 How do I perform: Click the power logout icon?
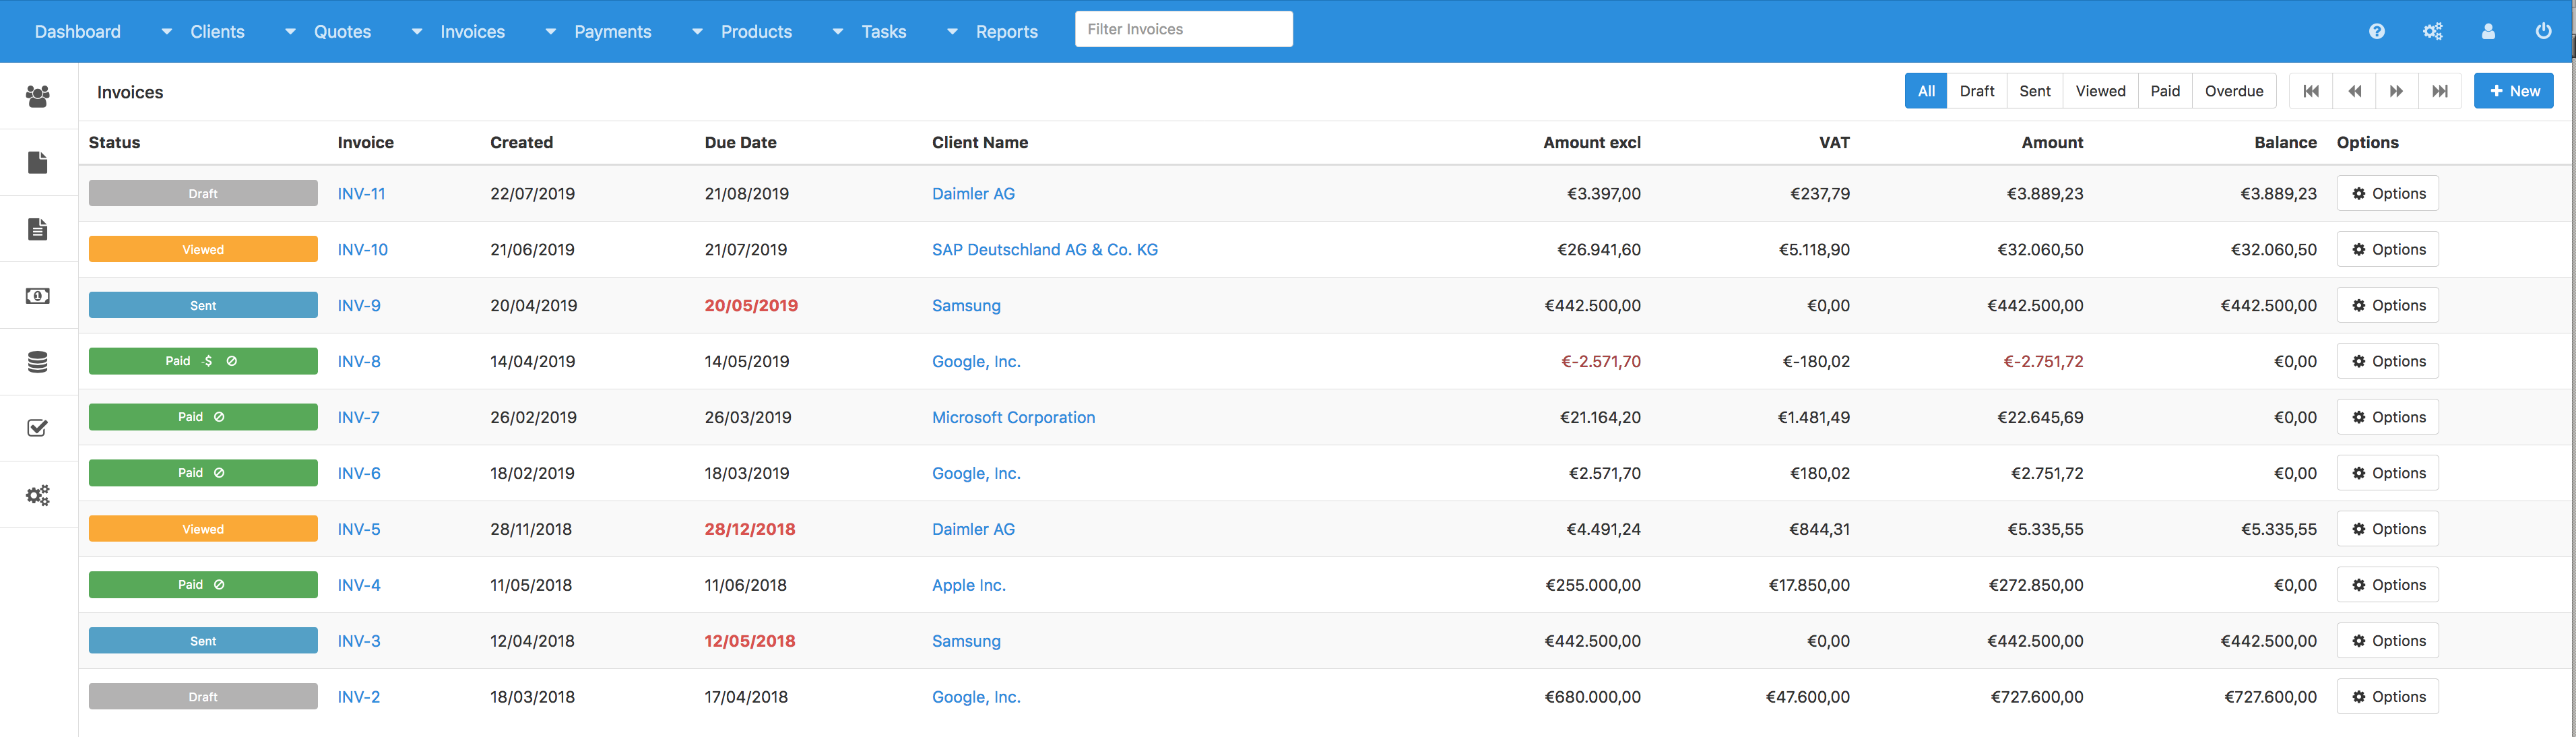[x=2543, y=31]
